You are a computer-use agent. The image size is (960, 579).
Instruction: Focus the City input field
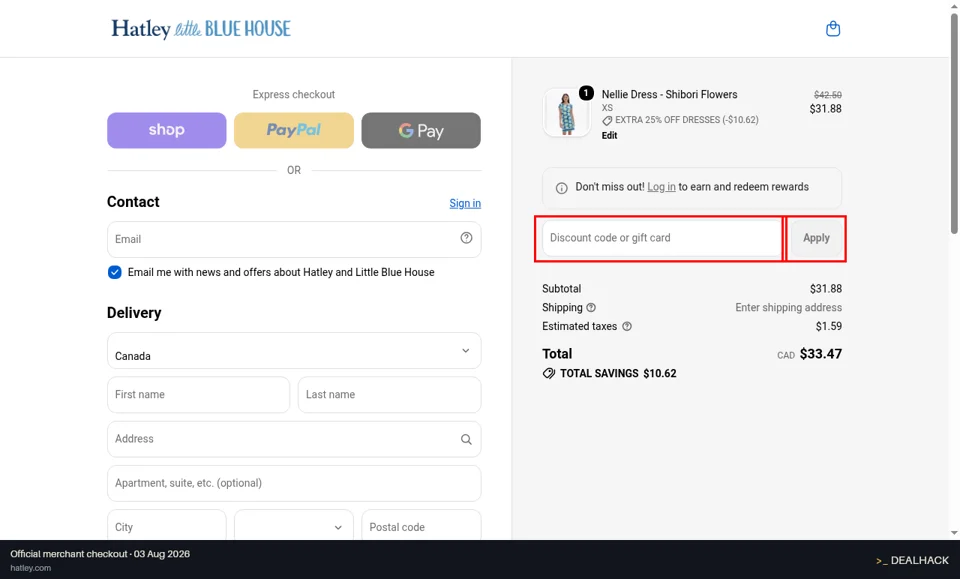pos(167,527)
